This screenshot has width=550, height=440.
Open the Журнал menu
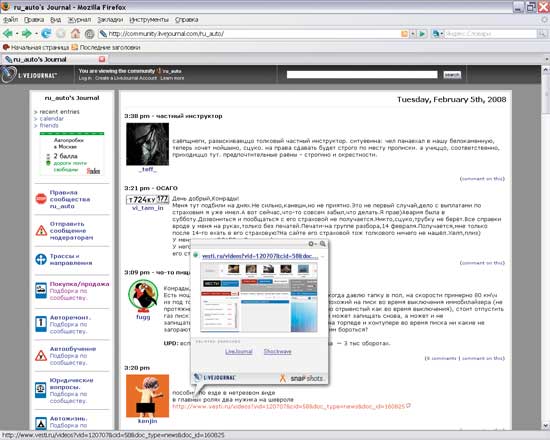click(79, 20)
